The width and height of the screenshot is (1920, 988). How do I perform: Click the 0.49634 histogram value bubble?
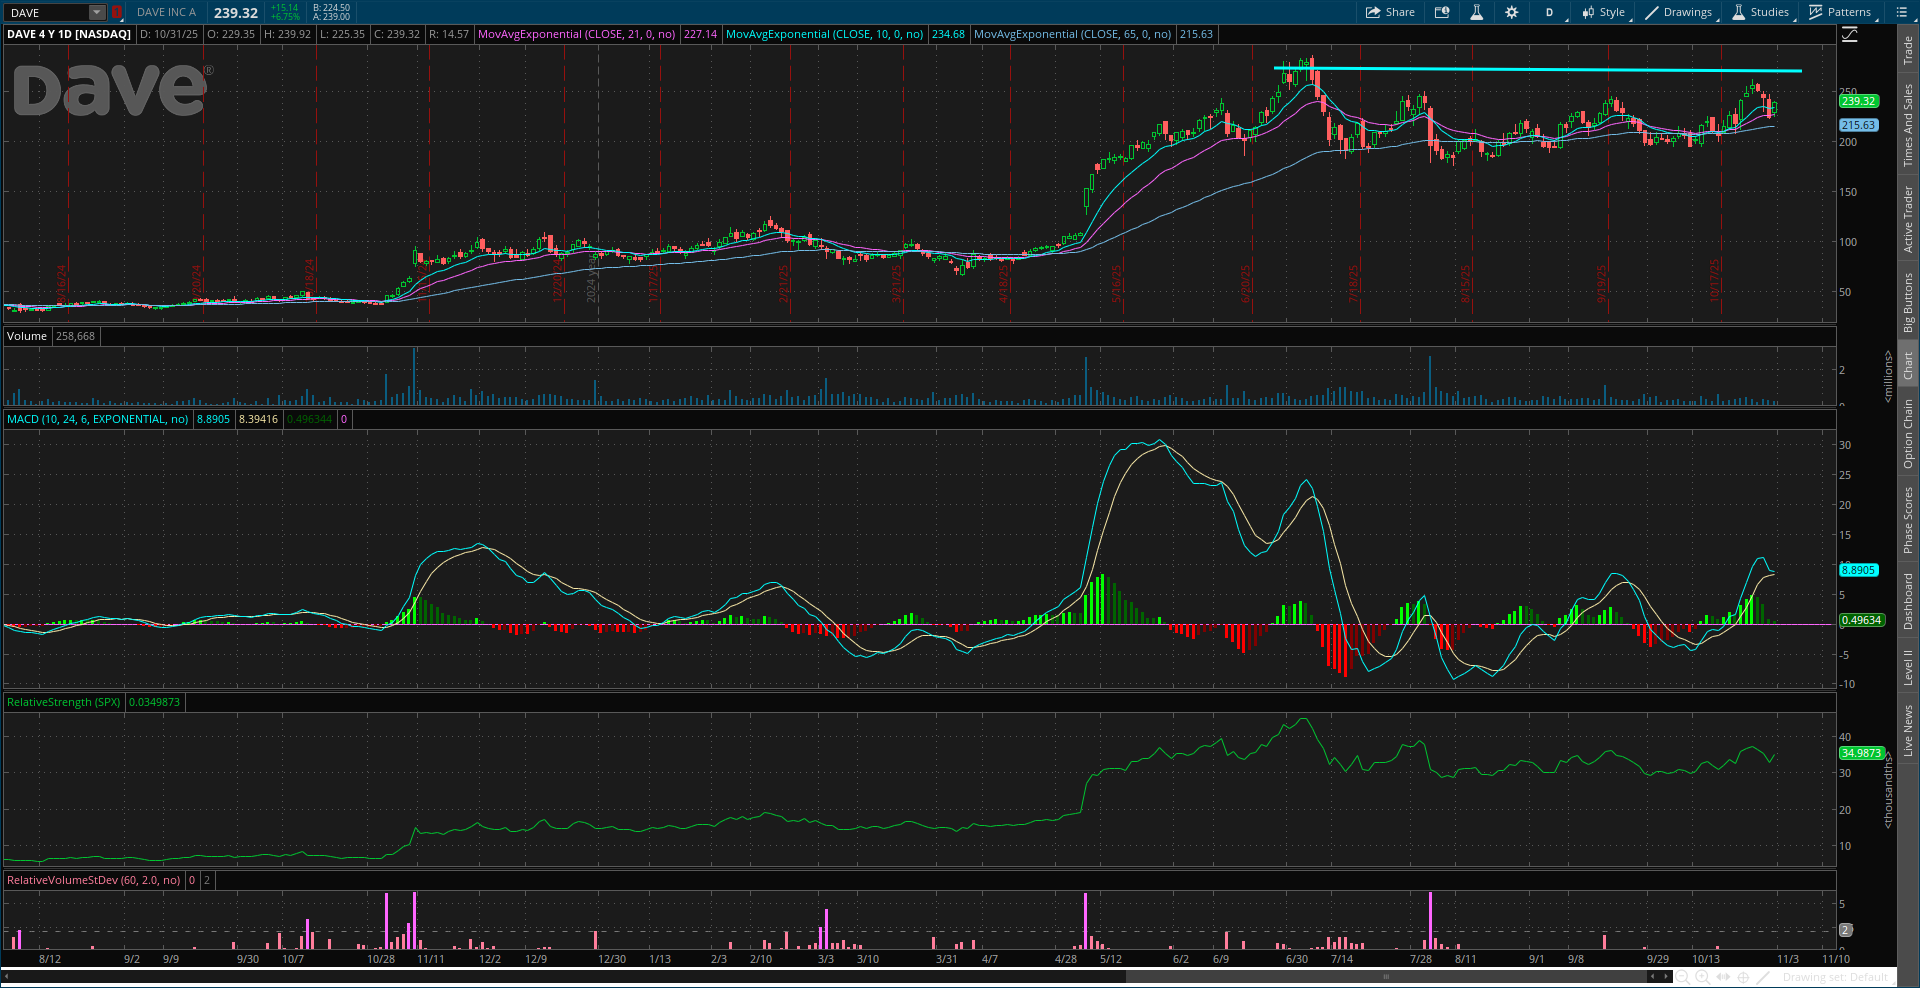pos(1862,620)
